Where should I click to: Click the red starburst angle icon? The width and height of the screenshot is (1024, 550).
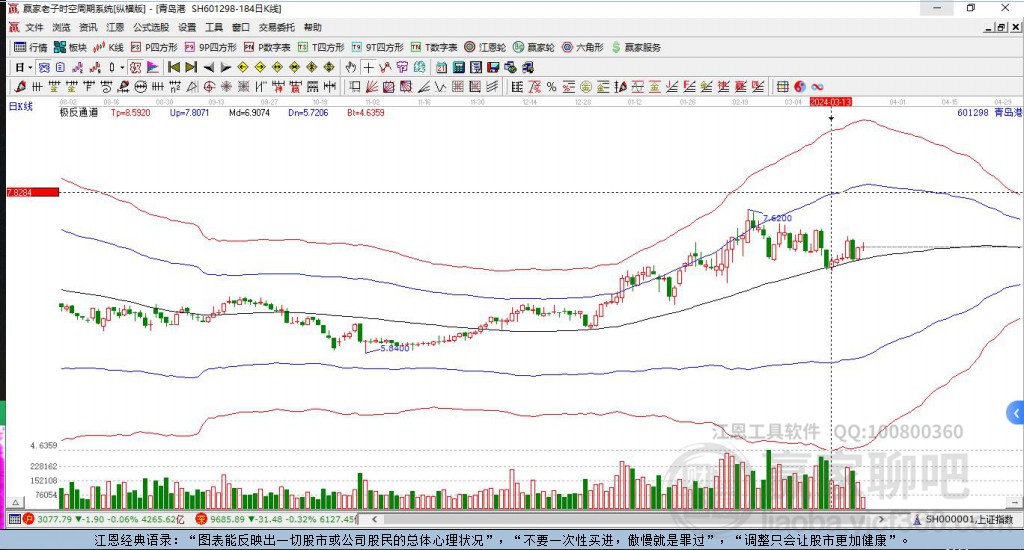point(225,86)
